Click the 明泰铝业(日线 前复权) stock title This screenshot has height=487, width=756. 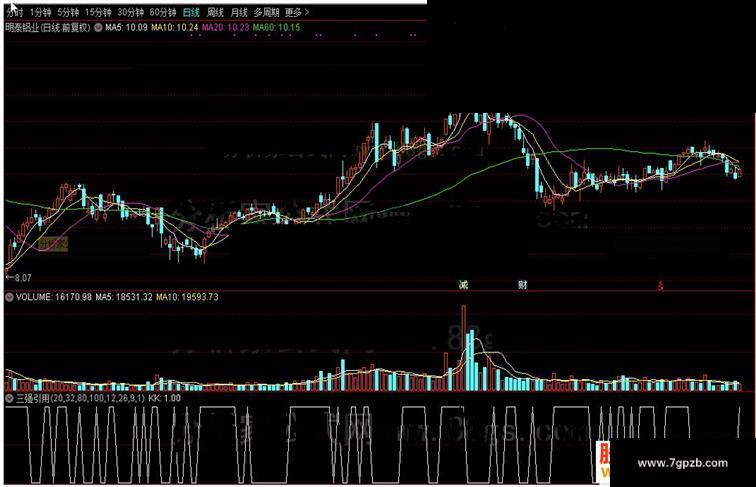tap(48, 27)
